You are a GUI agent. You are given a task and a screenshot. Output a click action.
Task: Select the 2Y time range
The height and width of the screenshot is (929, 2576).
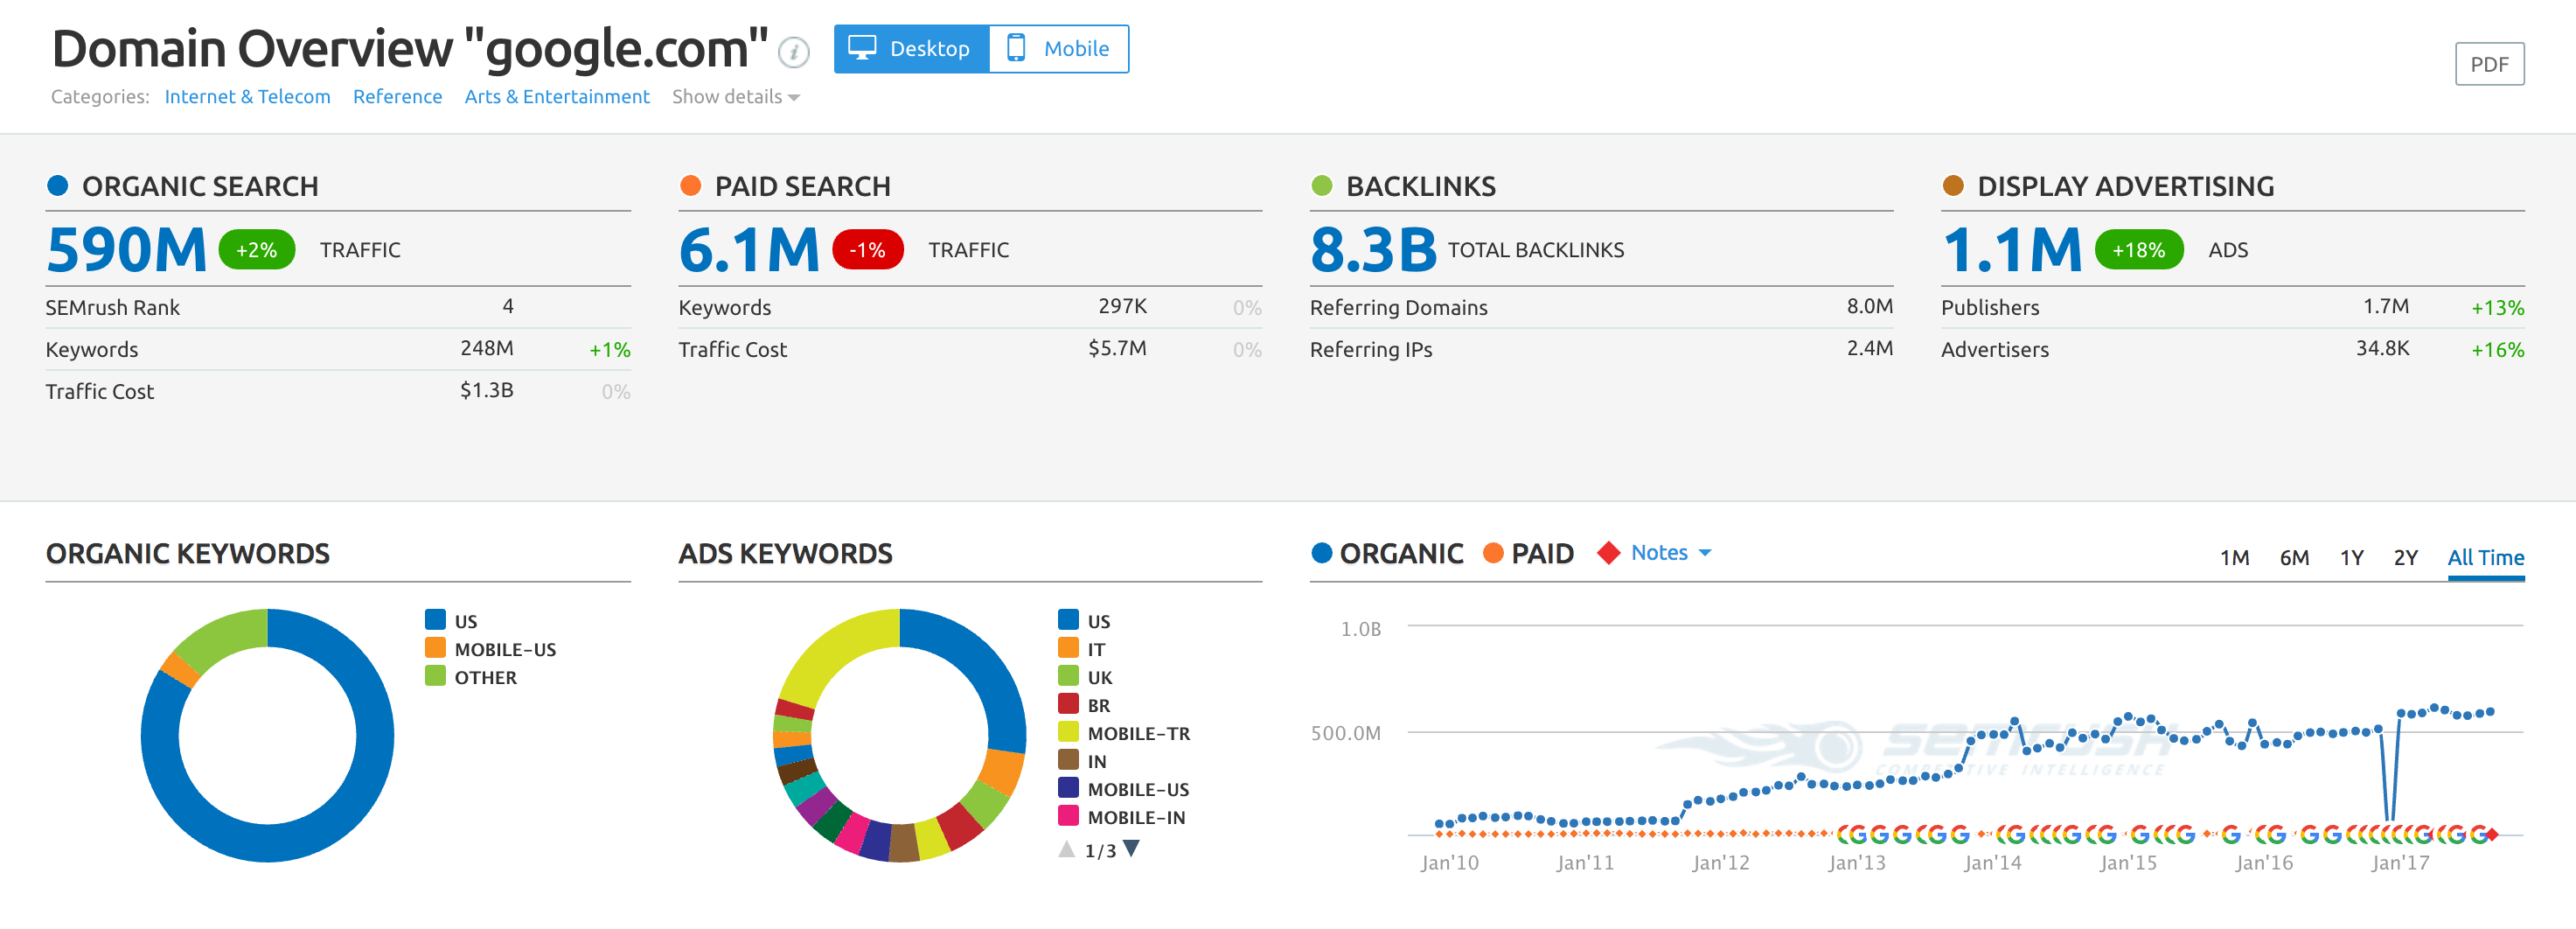pyautogui.click(x=2405, y=557)
